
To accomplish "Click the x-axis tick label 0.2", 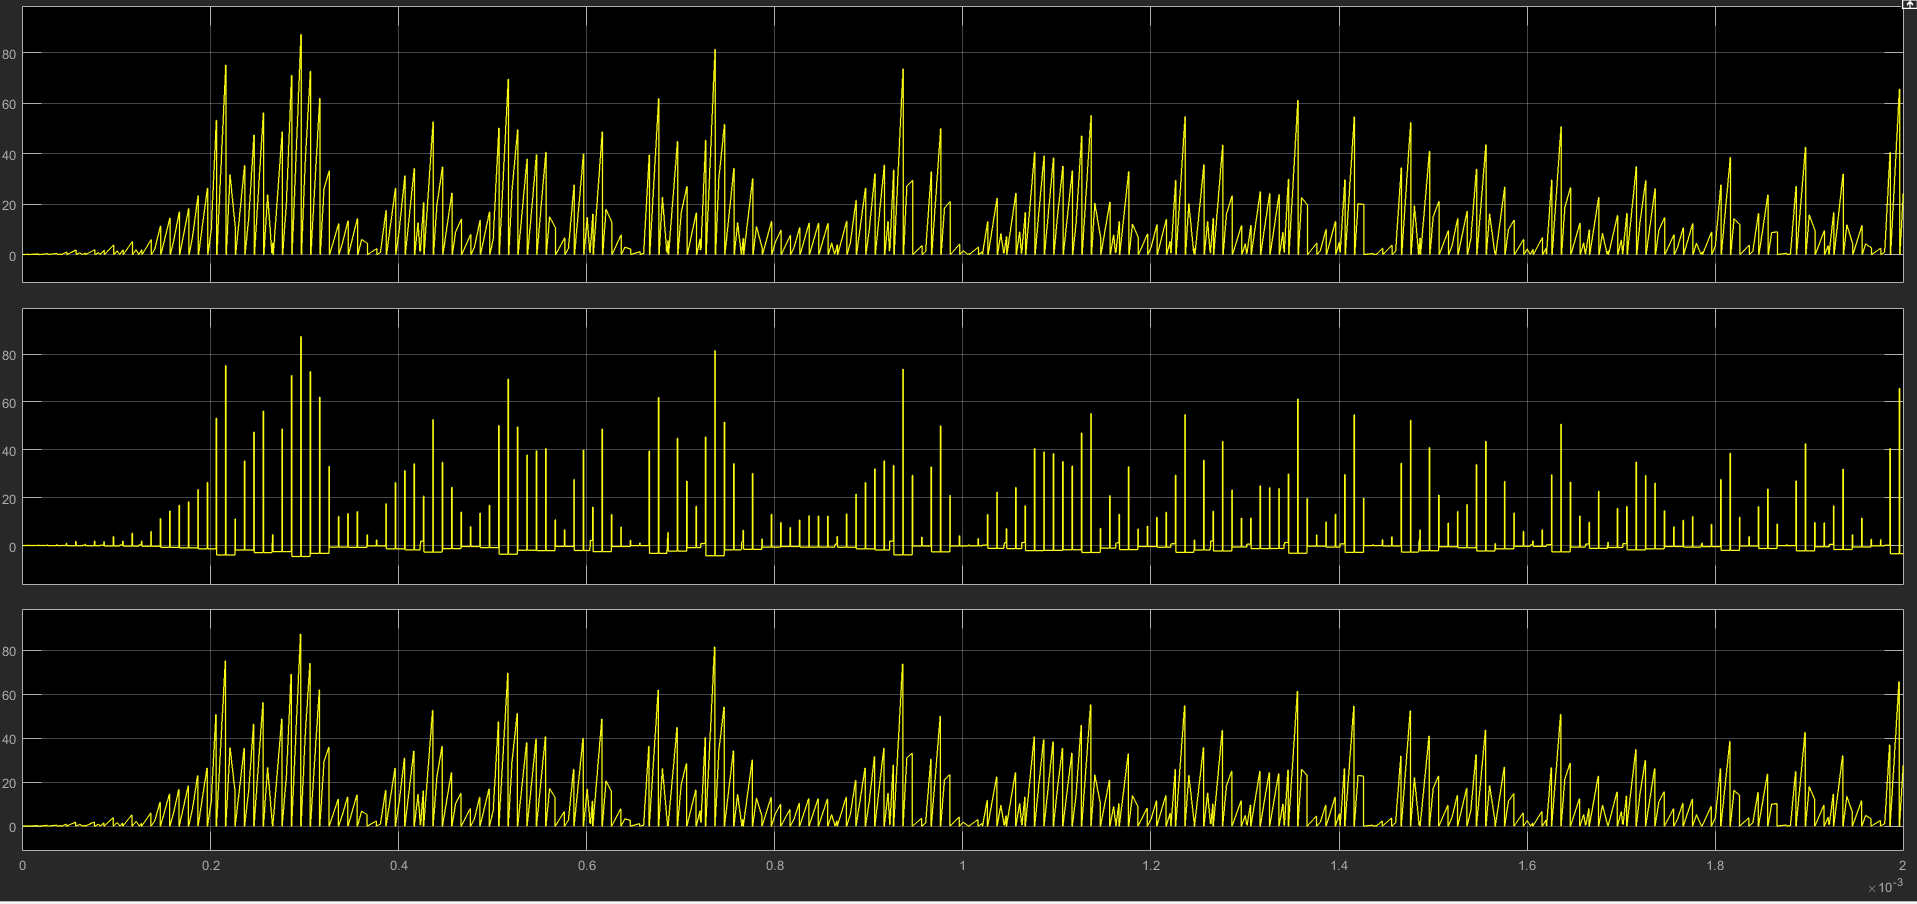I will [x=211, y=865].
